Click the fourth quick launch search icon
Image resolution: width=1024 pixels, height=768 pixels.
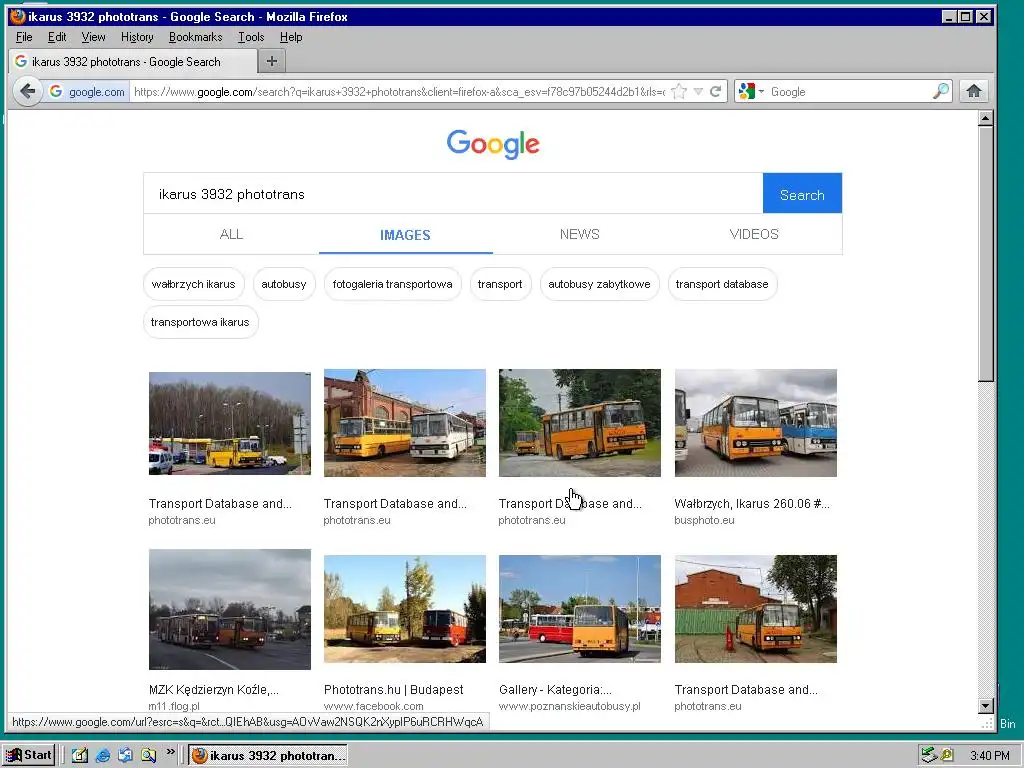point(148,756)
